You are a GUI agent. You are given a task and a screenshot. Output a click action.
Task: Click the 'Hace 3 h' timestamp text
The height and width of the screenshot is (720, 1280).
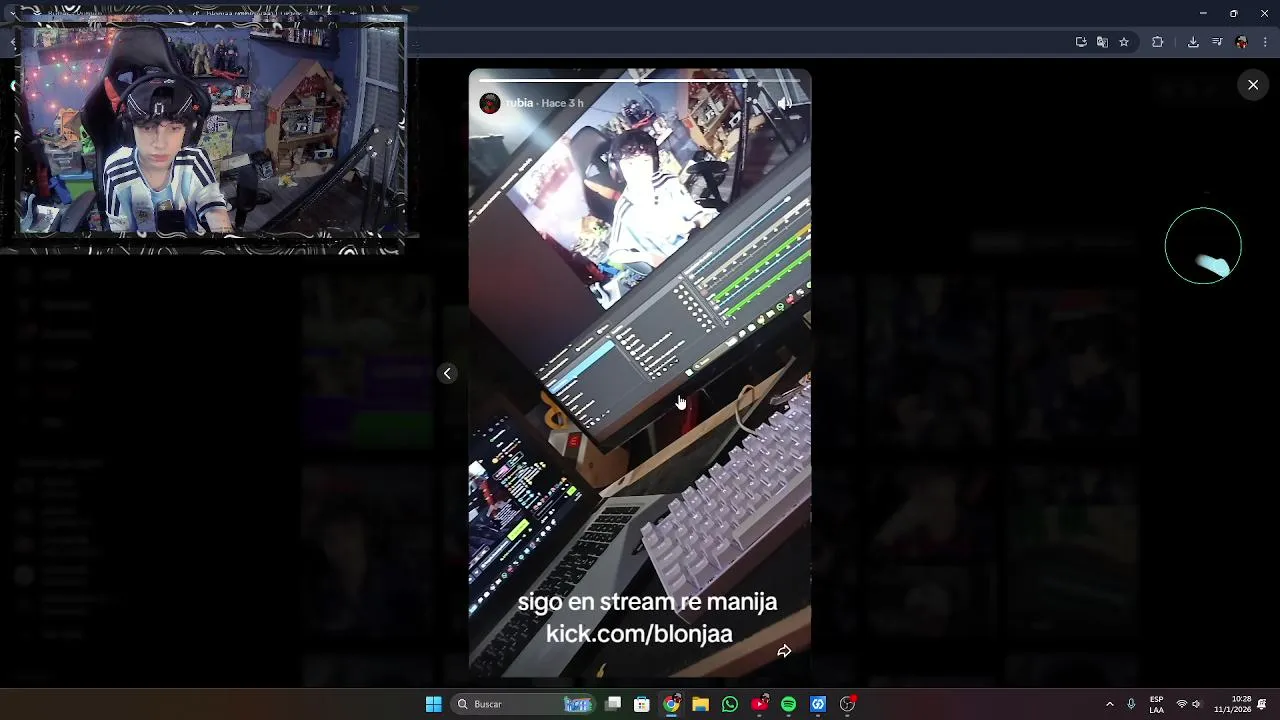[562, 103]
